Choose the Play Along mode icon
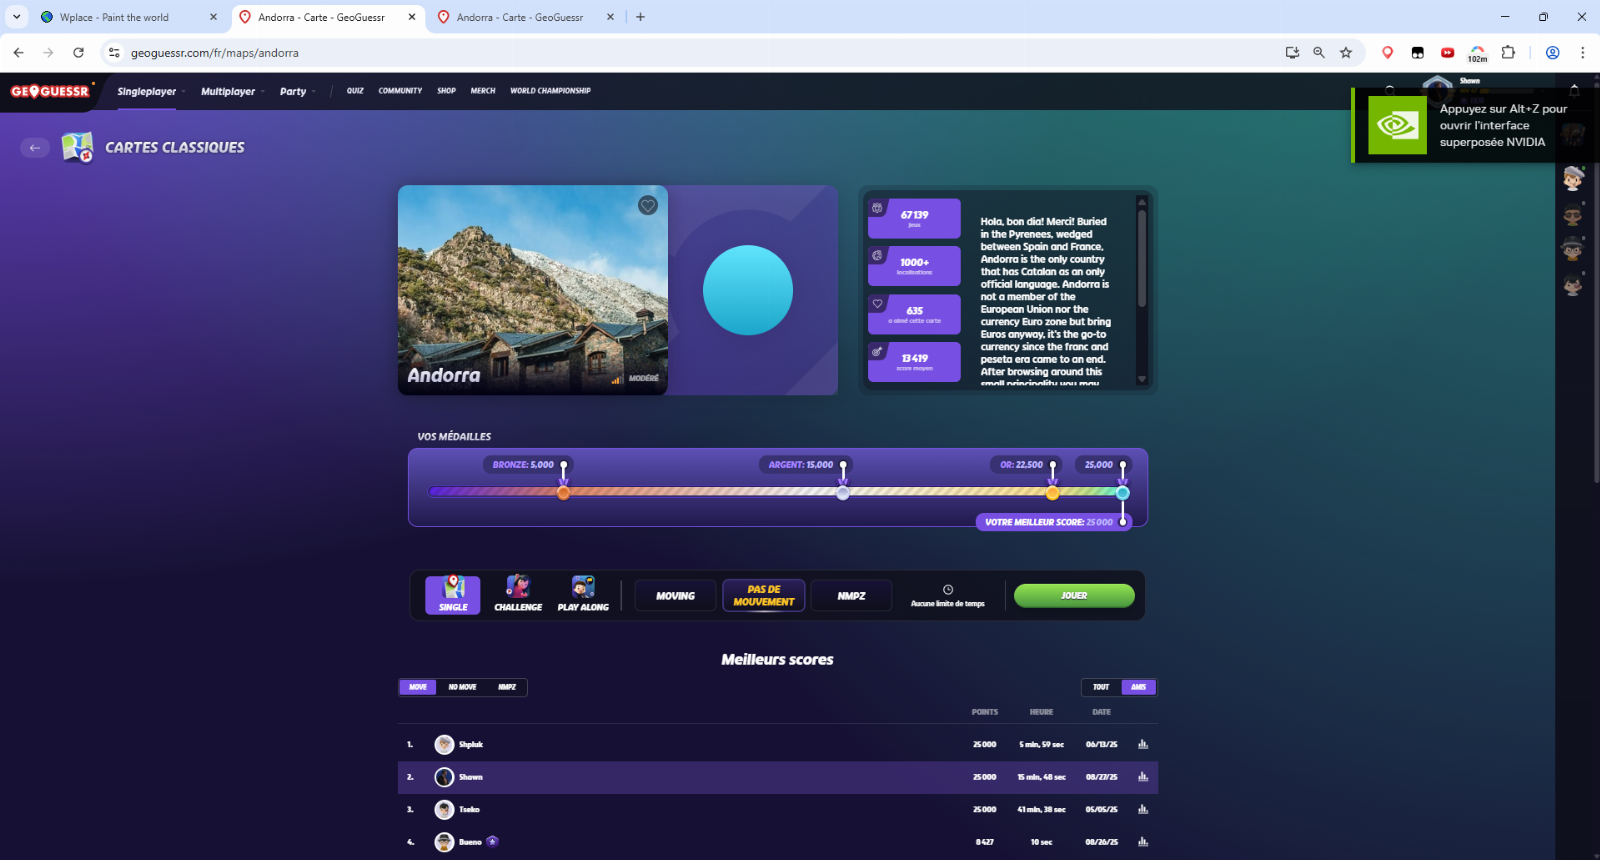Image resolution: width=1600 pixels, height=860 pixels. tap(583, 594)
